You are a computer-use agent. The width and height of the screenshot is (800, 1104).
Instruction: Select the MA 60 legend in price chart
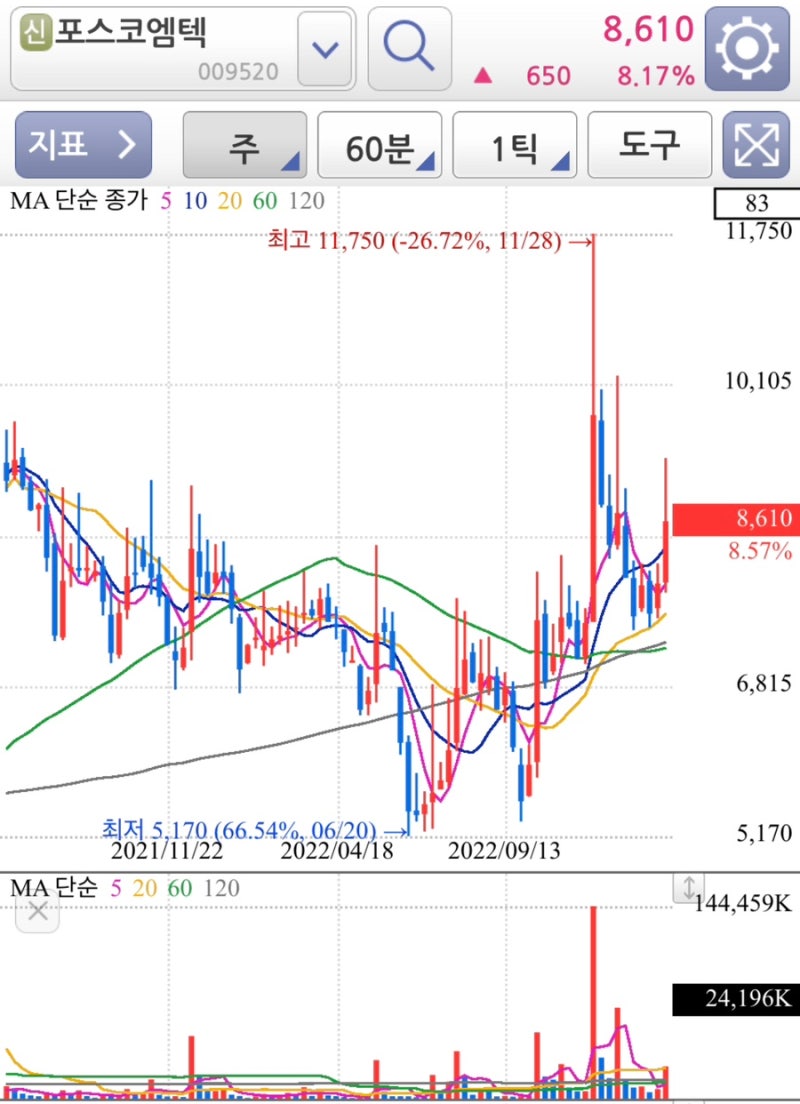pyautogui.click(x=265, y=201)
